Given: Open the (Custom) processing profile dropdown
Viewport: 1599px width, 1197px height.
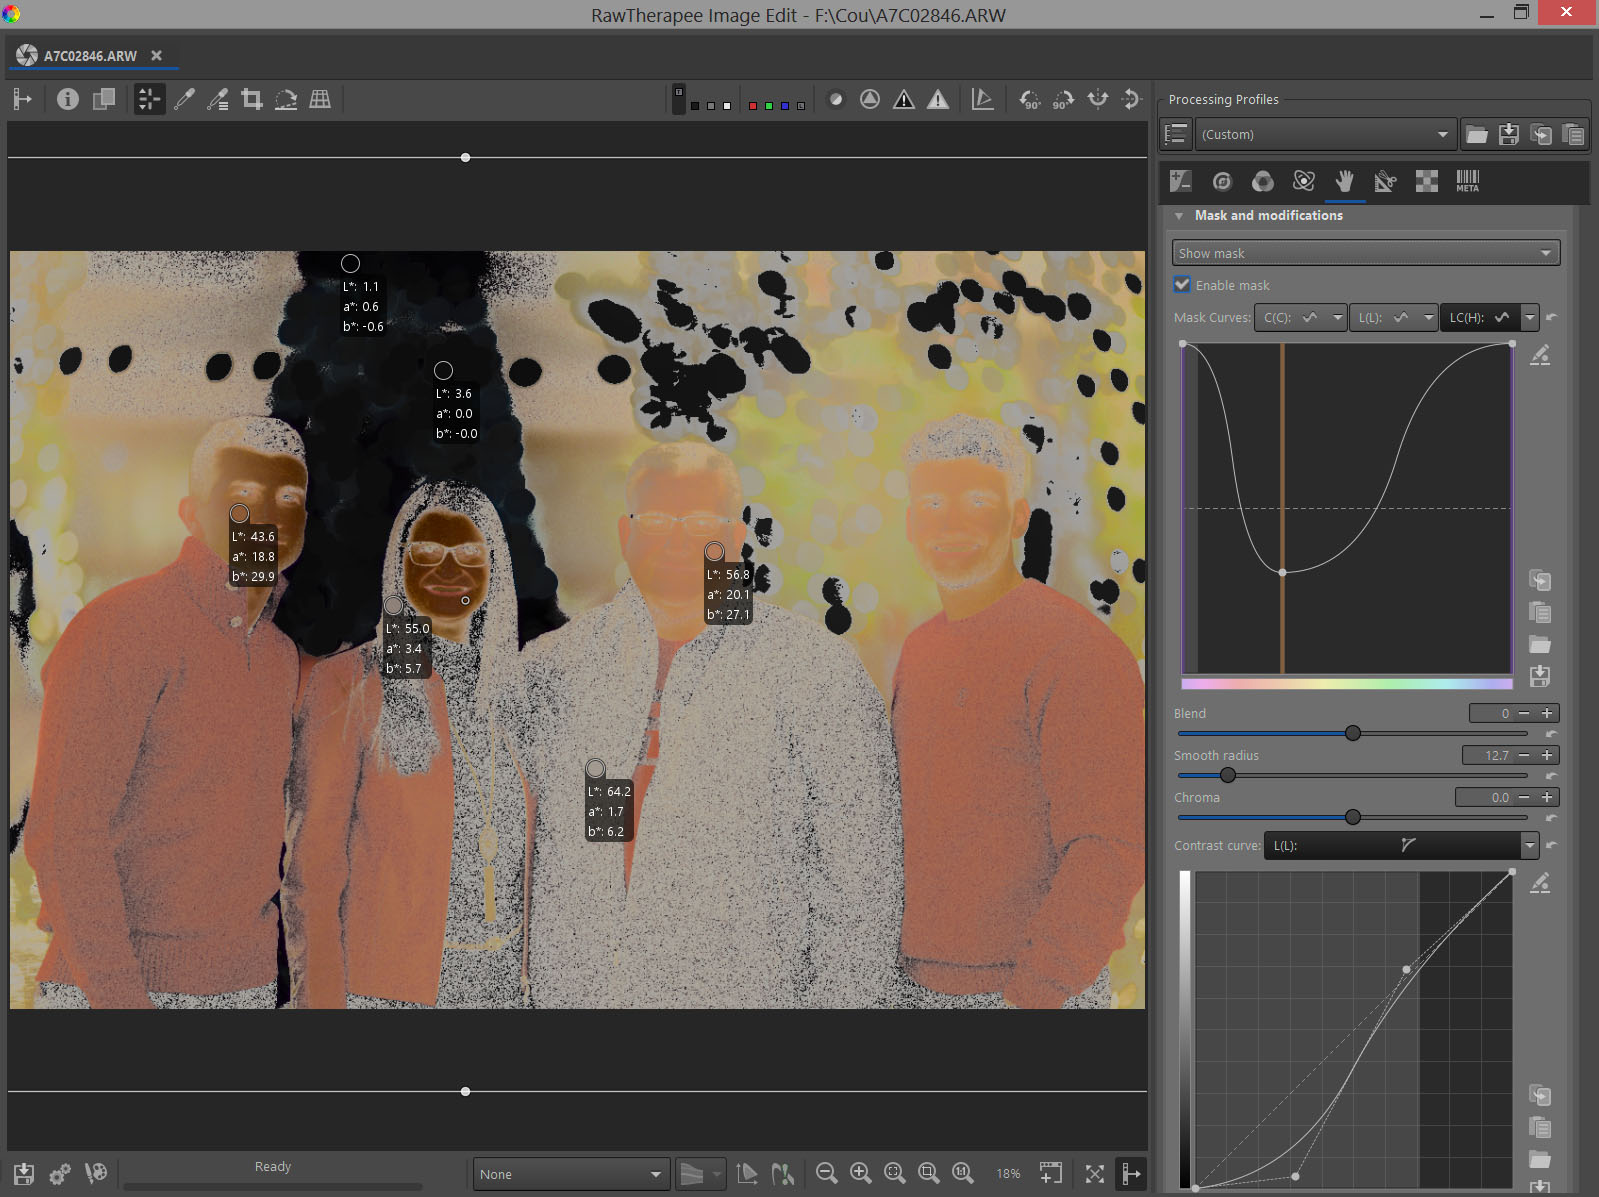Looking at the screenshot, I should point(1324,134).
